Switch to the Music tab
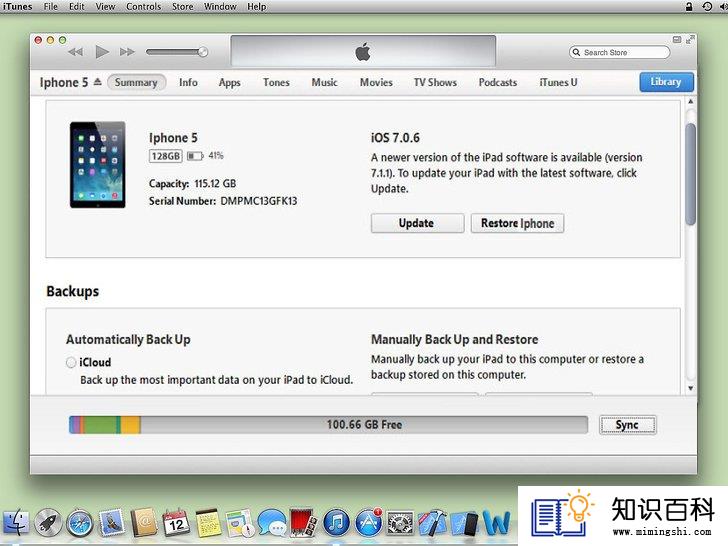The image size is (728, 546). click(x=324, y=82)
